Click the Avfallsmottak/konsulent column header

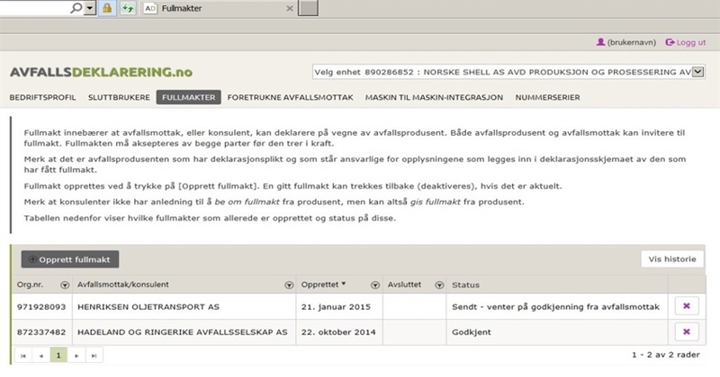123,285
